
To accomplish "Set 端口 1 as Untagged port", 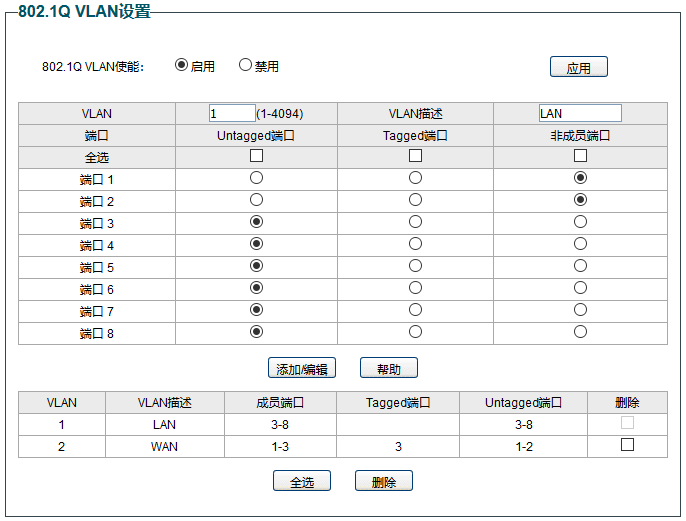I will tap(256, 178).
